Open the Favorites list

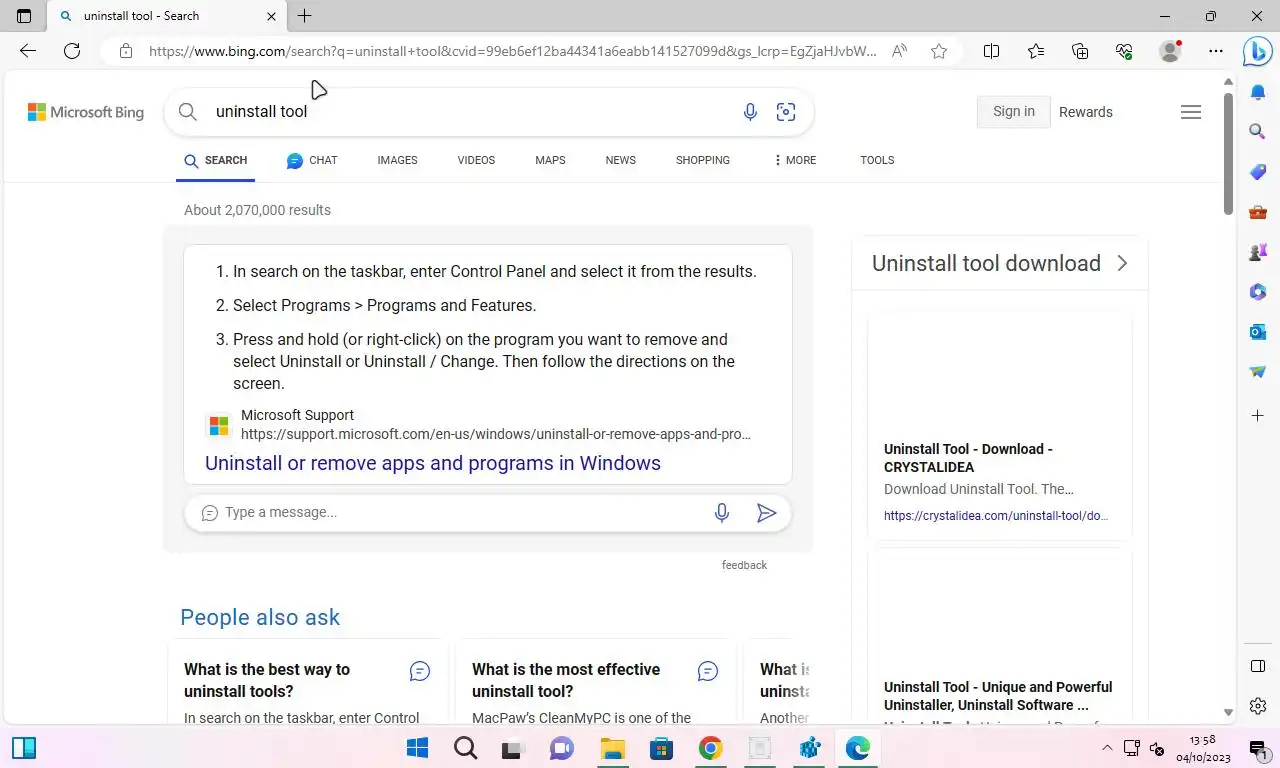point(1035,51)
